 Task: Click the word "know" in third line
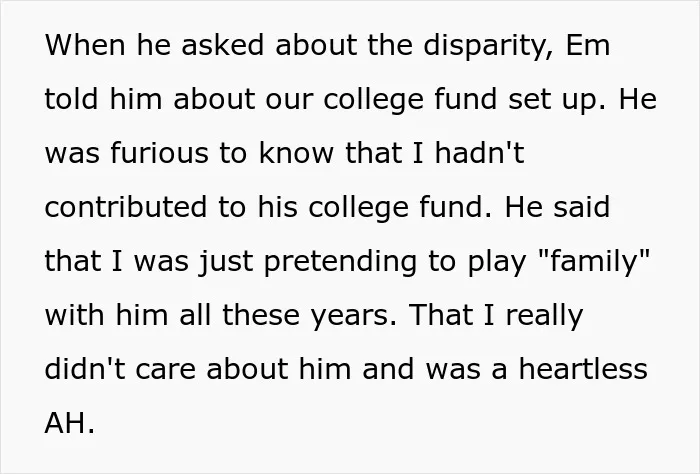(x=296, y=153)
